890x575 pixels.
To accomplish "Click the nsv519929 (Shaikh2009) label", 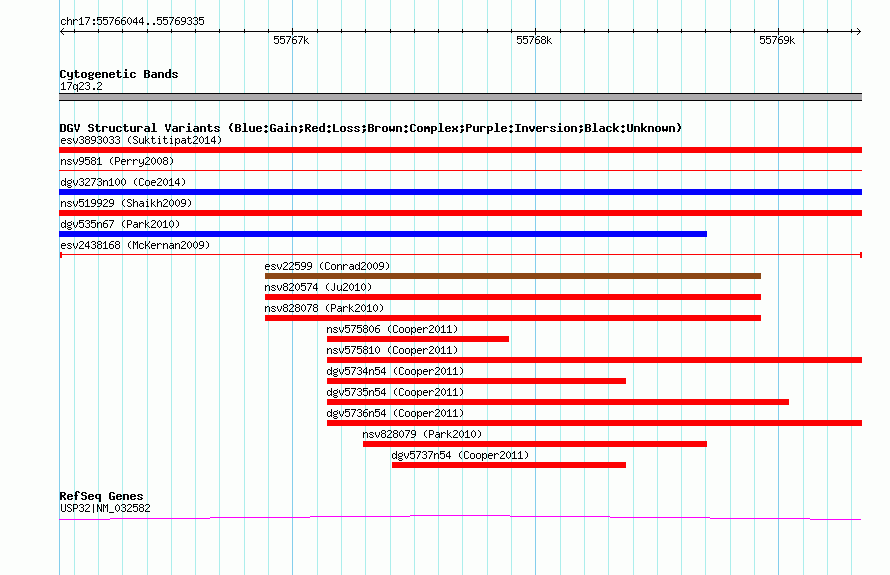I will (126, 203).
